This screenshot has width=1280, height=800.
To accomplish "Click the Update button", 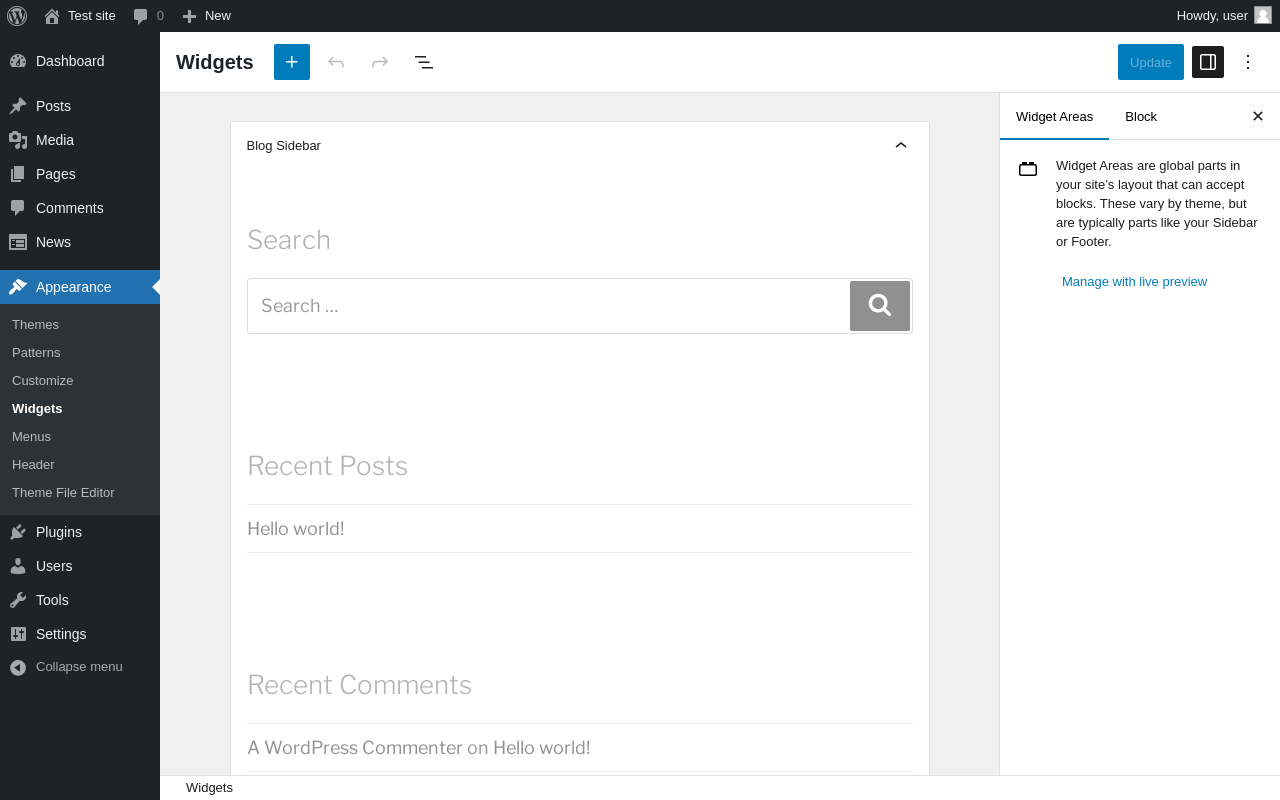I will coord(1151,62).
